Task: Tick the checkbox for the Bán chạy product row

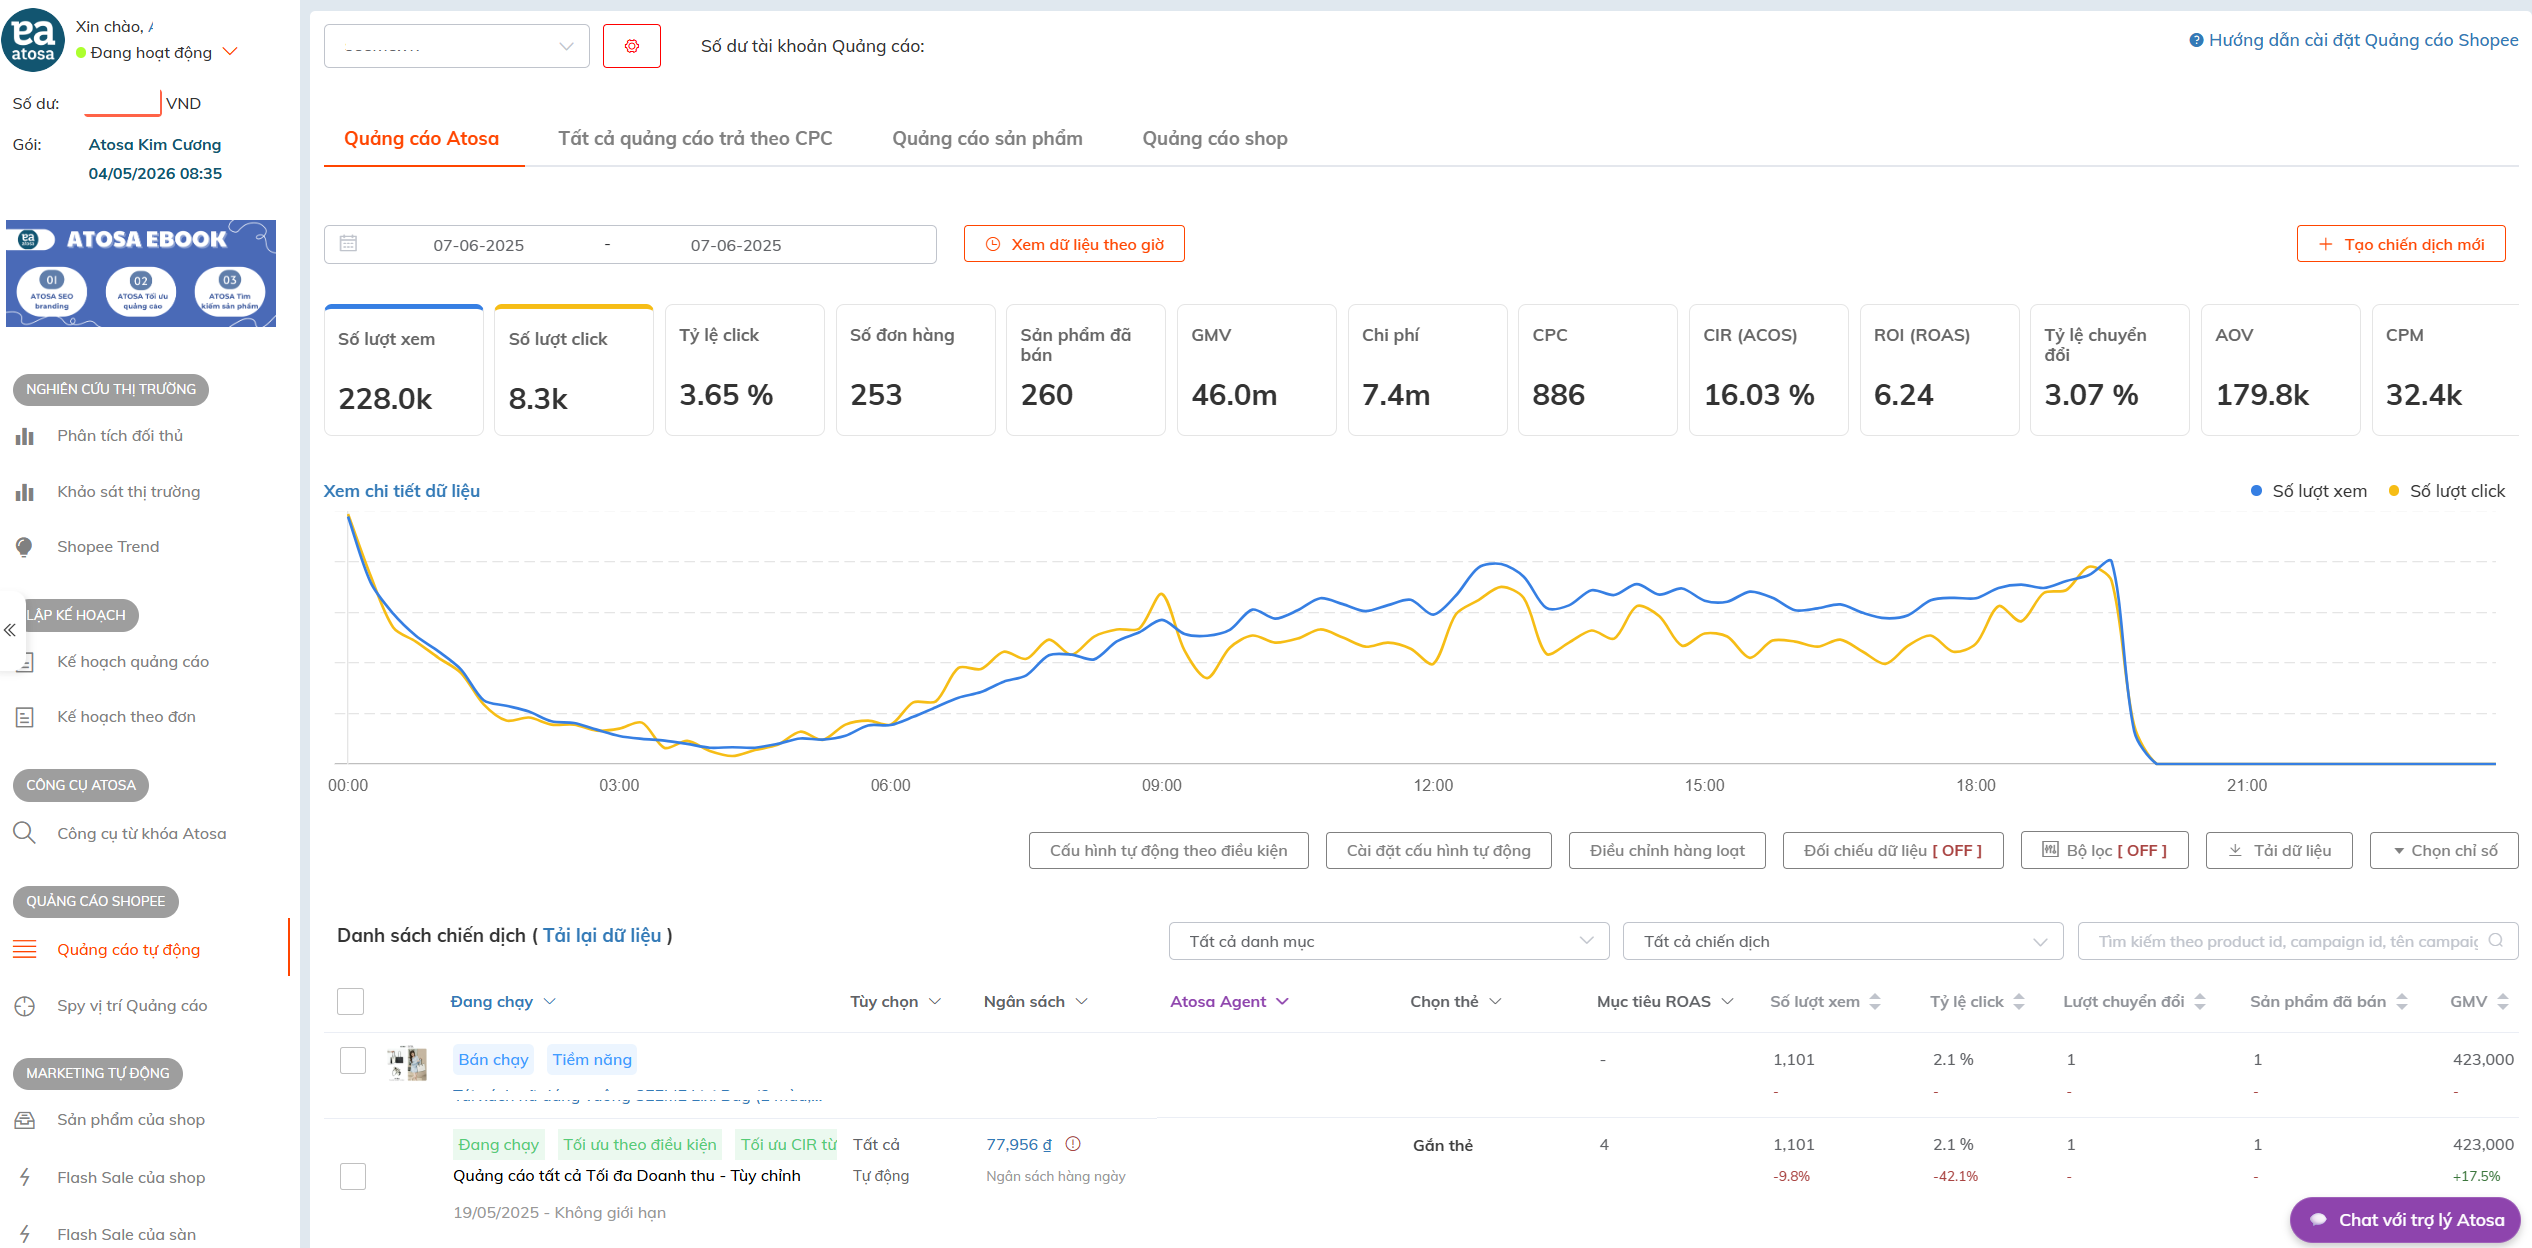Action: pos(353,1060)
